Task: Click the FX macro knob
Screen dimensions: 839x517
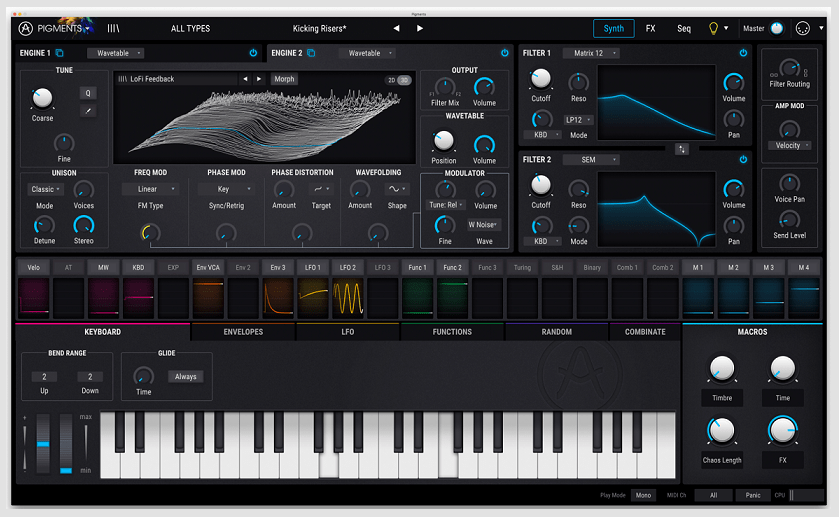Action: (783, 430)
